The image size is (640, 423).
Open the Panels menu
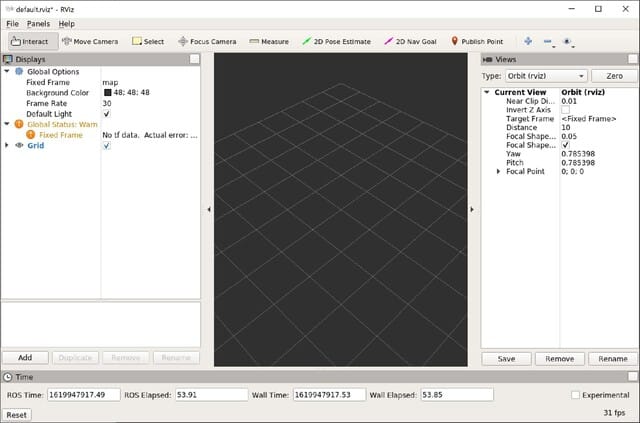point(38,23)
